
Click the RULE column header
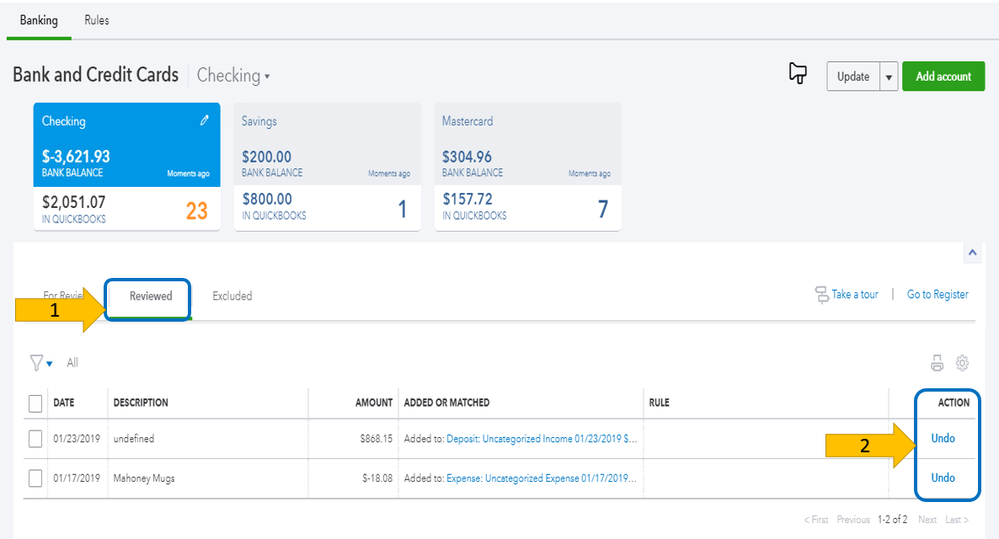pyautogui.click(x=659, y=403)
